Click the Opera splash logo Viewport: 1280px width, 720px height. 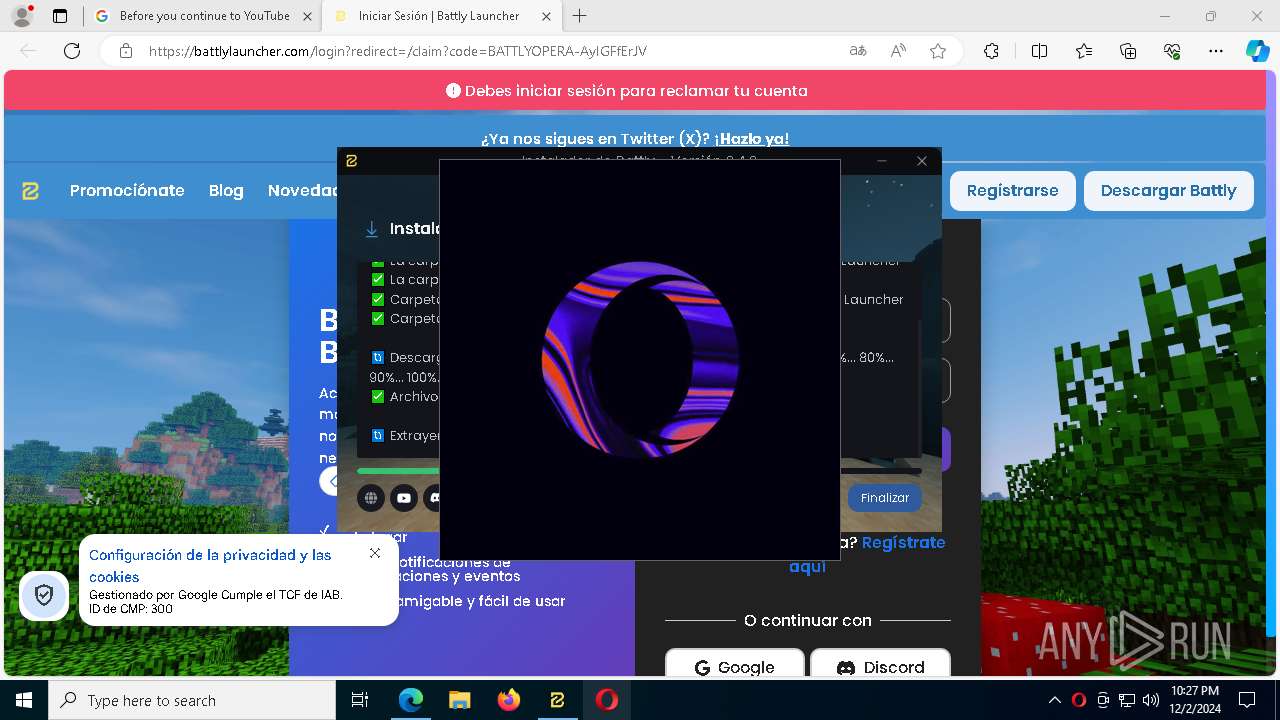pos(640,360)
